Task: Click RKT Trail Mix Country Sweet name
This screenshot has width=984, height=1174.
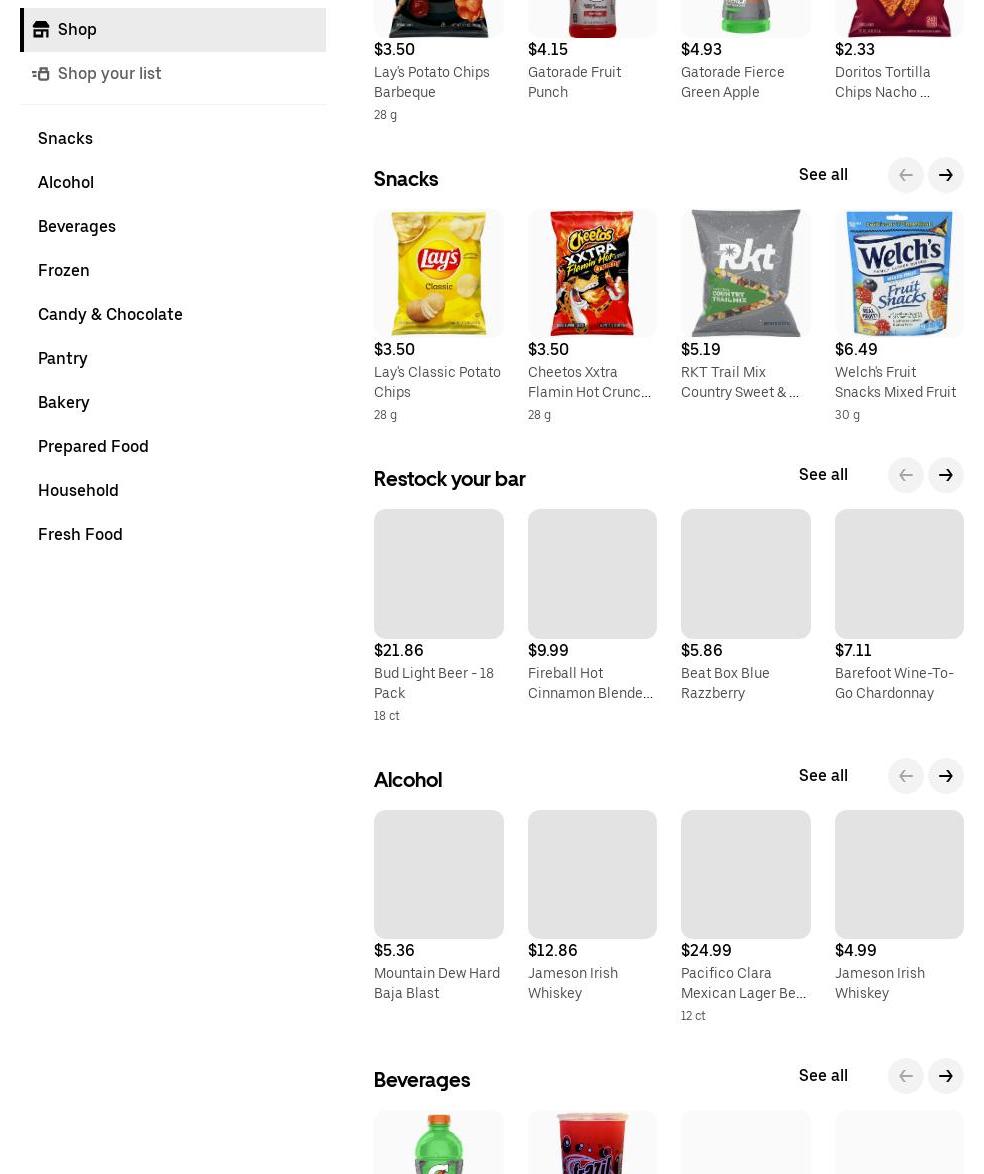Action: click(740, 382)
